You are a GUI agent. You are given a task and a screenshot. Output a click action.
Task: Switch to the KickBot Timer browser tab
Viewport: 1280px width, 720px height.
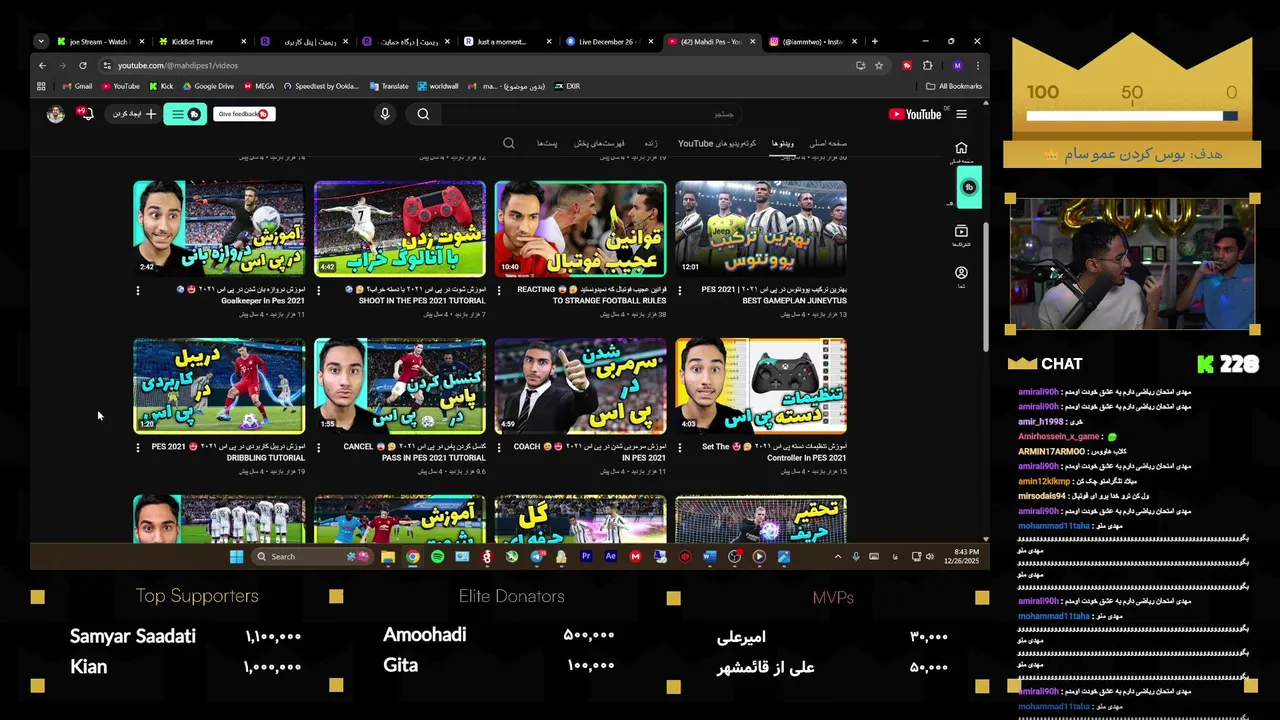(201, 42)
